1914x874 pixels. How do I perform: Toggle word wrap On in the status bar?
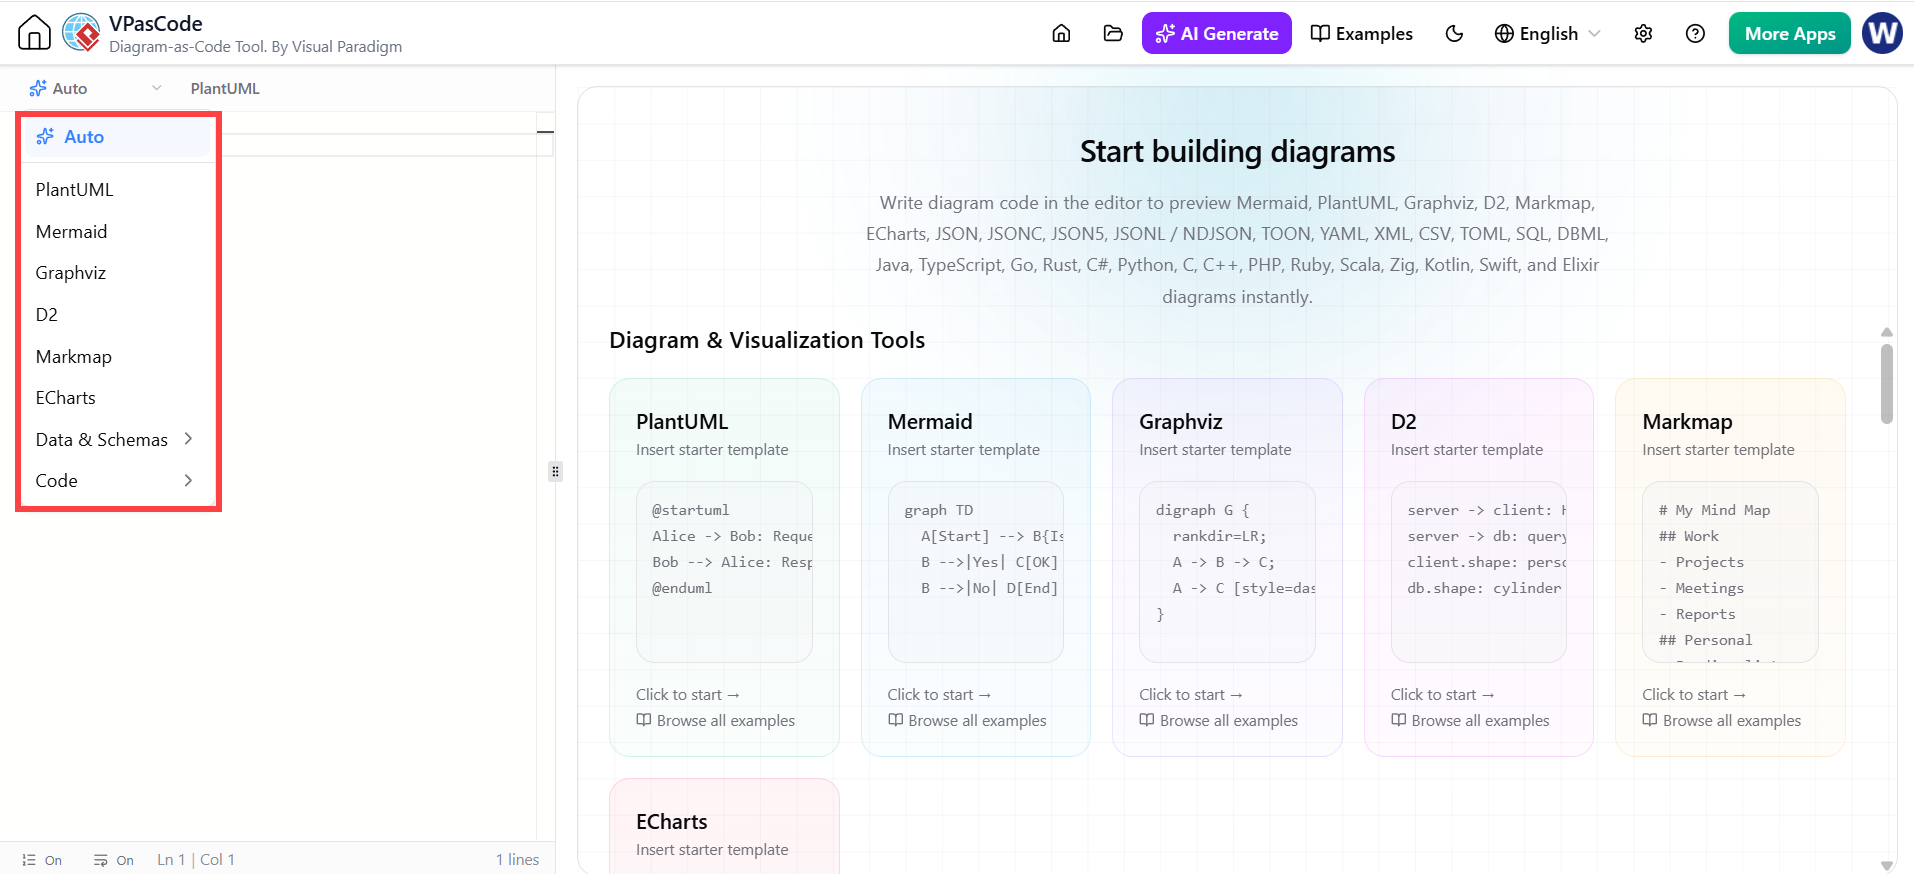coord(114,860)
